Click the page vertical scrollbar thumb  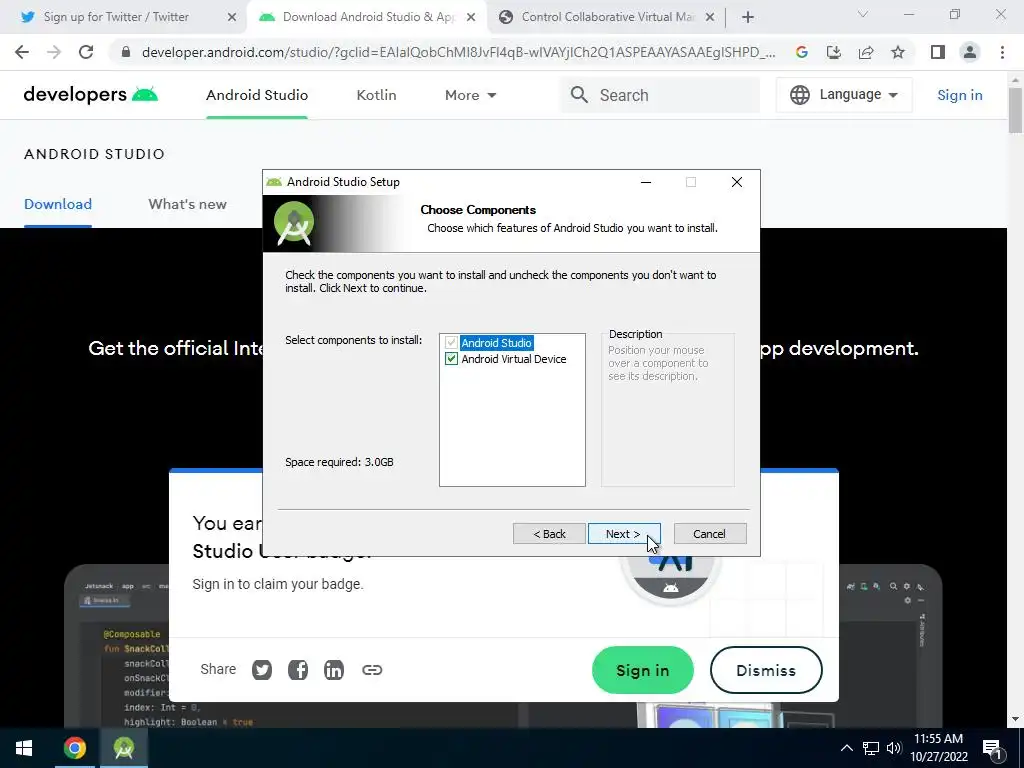[1015, 109]
